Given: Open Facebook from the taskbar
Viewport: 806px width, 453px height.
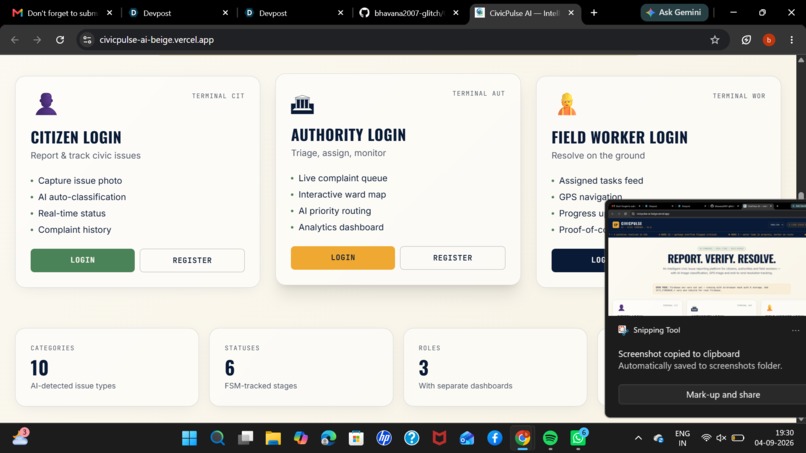Looking at the screenshot, I should [495, 438].
